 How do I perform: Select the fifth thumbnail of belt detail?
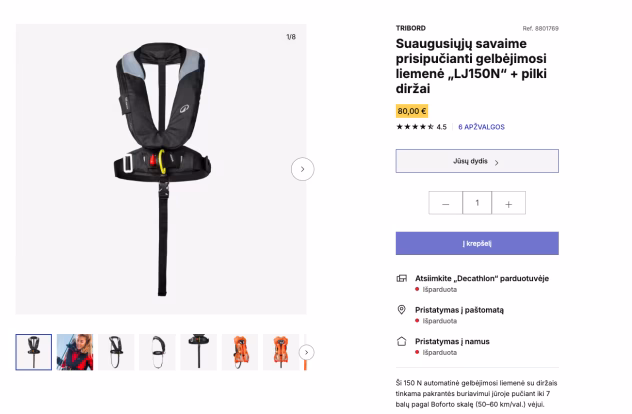pyautogui.click(x=199, y=352)
